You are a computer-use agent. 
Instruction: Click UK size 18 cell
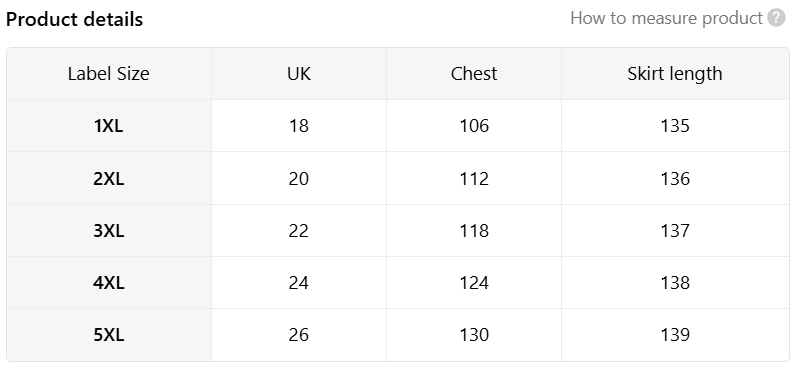click(x=299, y=126)
